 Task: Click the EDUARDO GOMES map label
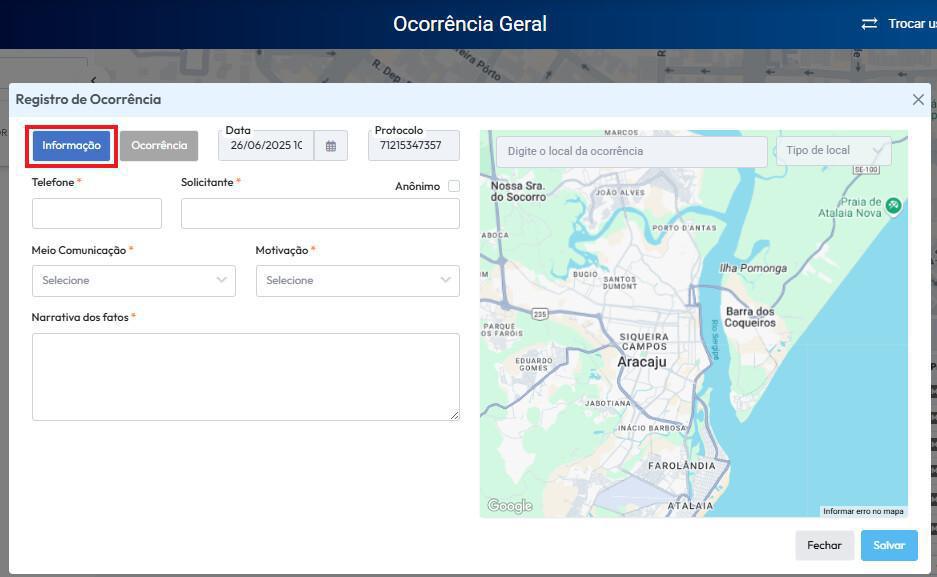pos(534,364)
